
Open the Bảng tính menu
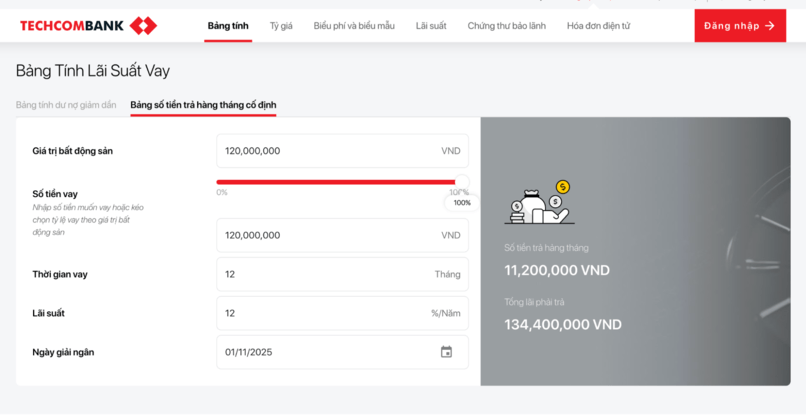(x=228, y=26)
